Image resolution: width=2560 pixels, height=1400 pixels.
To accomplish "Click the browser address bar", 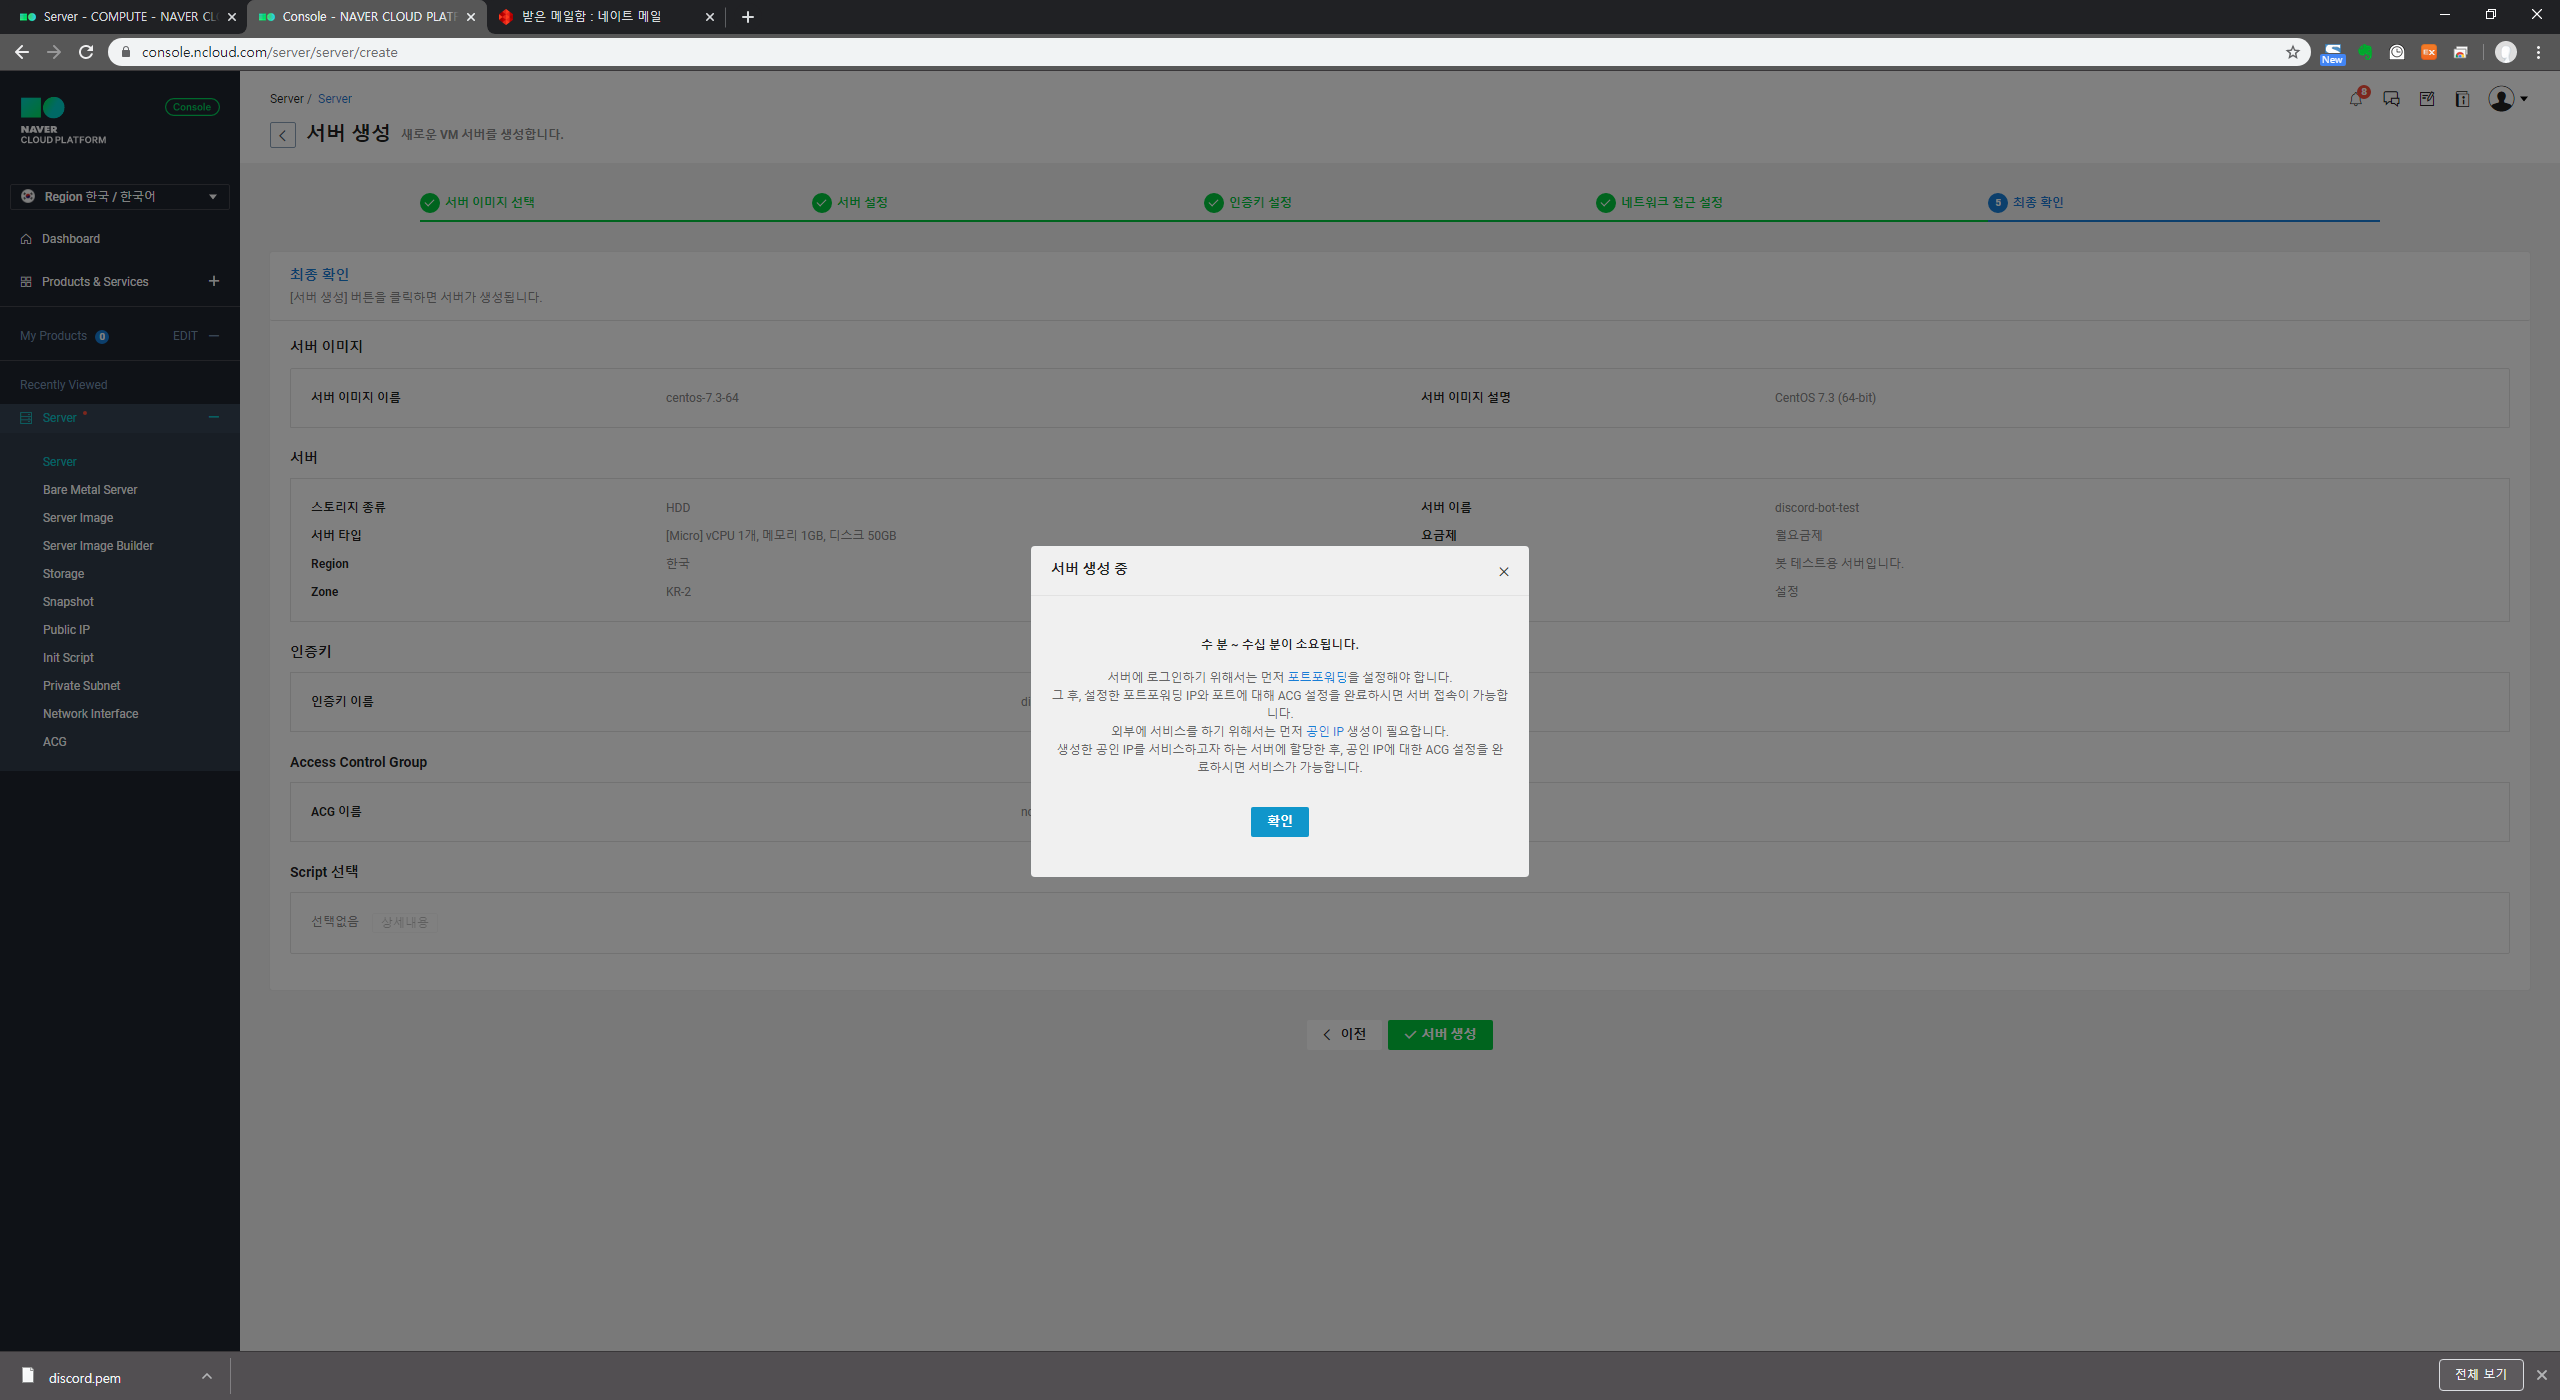I will click(x=1200, y=52).
